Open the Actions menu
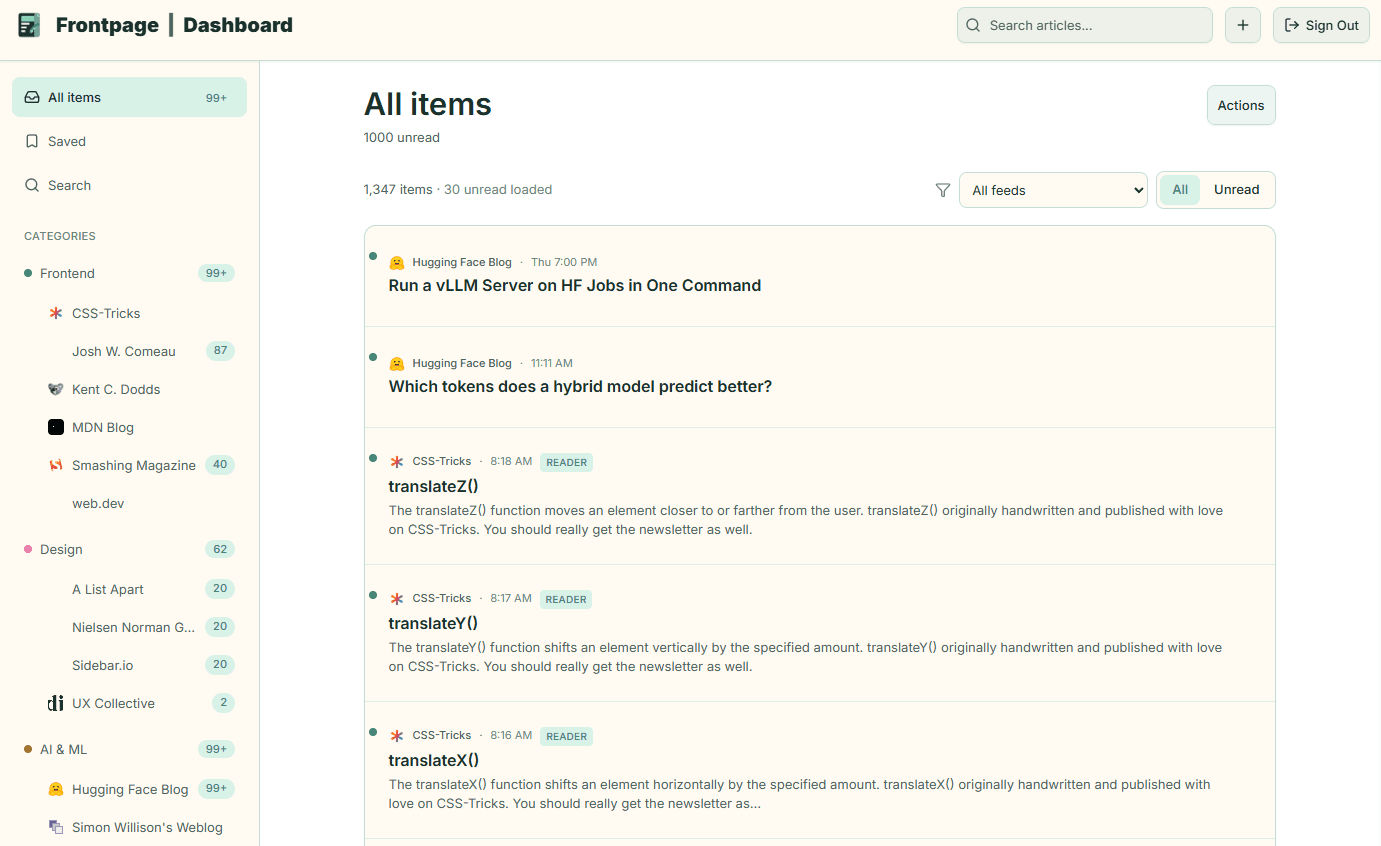This screenshot has width=1381, height=846. (1241, 105)
